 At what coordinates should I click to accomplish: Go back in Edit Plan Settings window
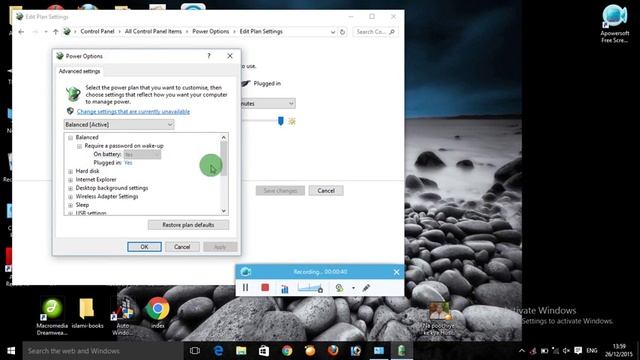coord(21,32)
